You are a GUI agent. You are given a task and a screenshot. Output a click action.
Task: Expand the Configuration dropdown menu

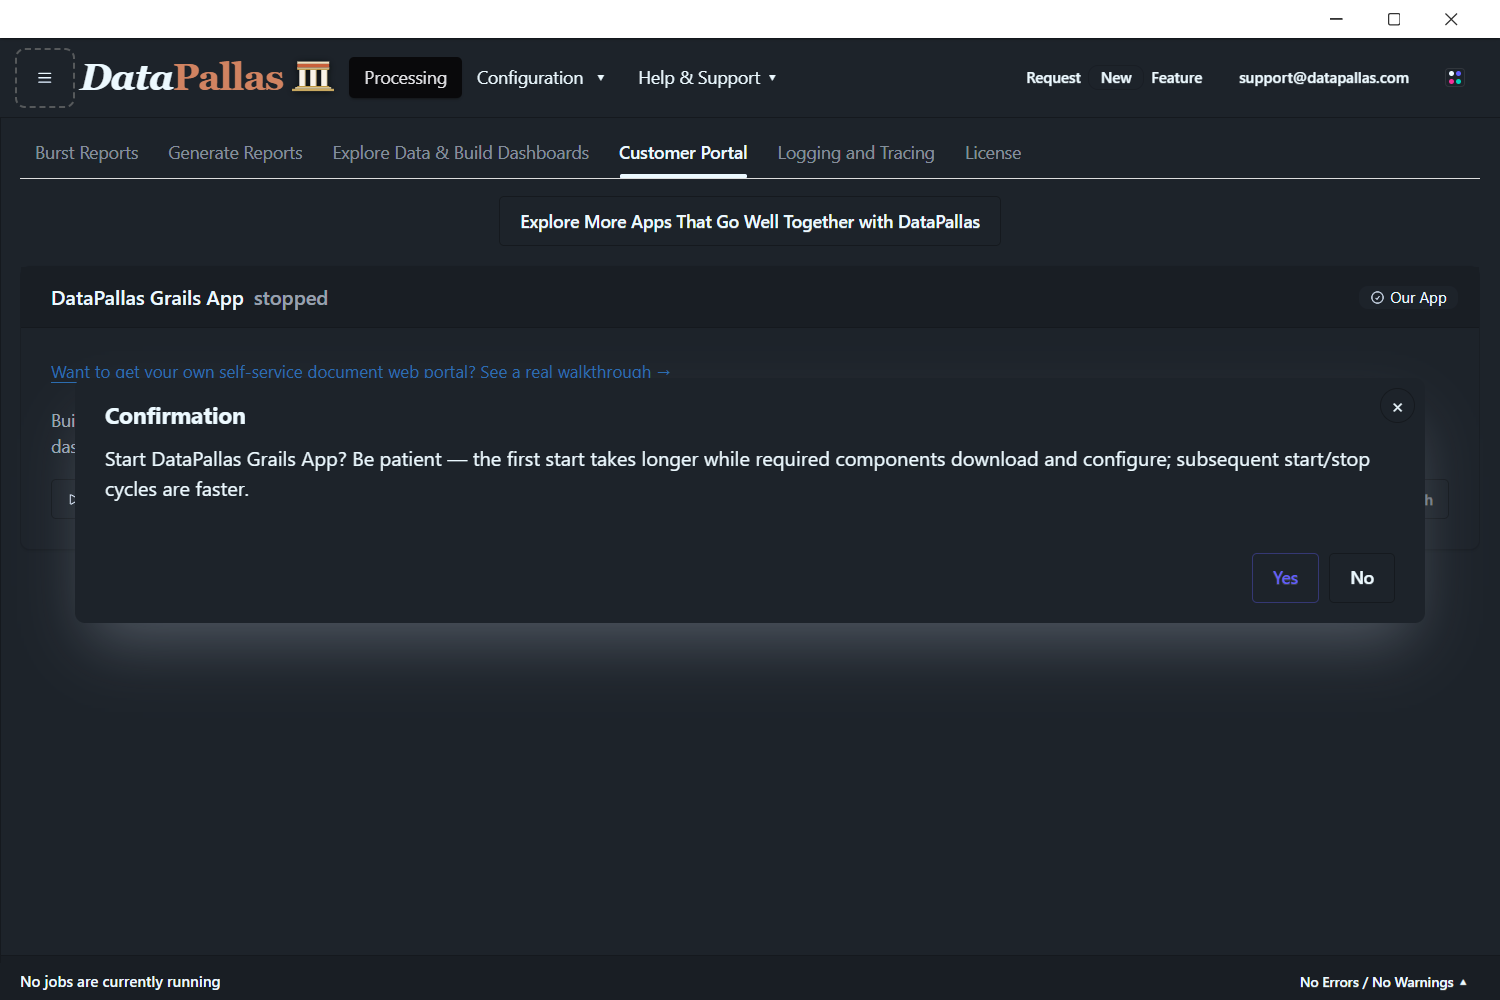540,78
